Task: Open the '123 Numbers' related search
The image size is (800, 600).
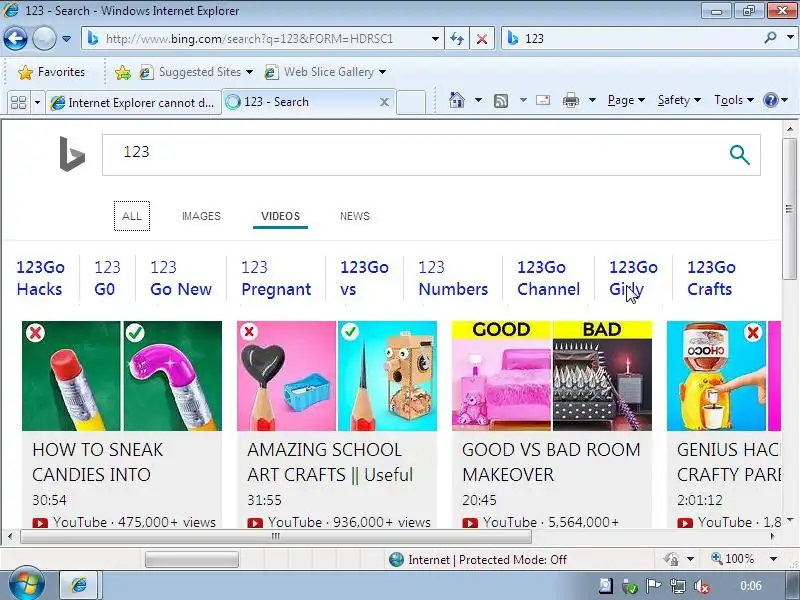Action: (453, 278)
